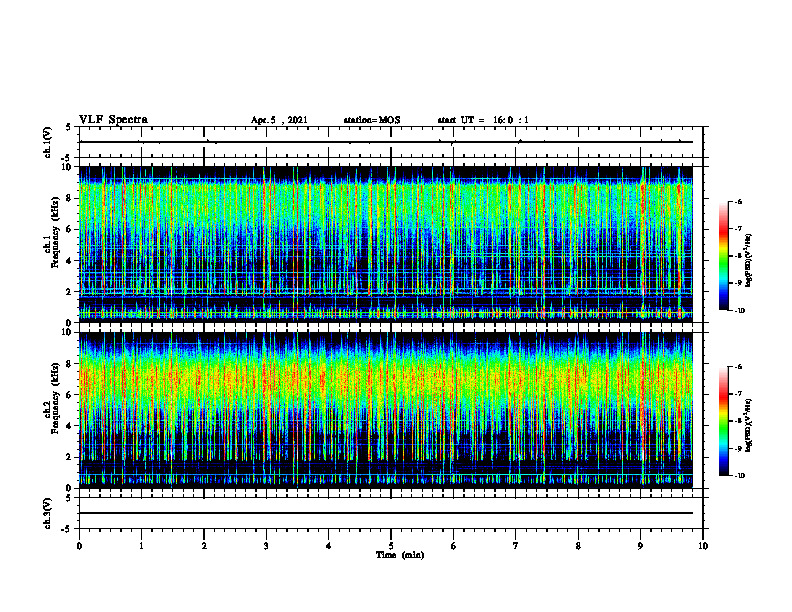
Task: Click the ch.1 voltage trace line
Action: pyautogui.click(x=386, y=142)
